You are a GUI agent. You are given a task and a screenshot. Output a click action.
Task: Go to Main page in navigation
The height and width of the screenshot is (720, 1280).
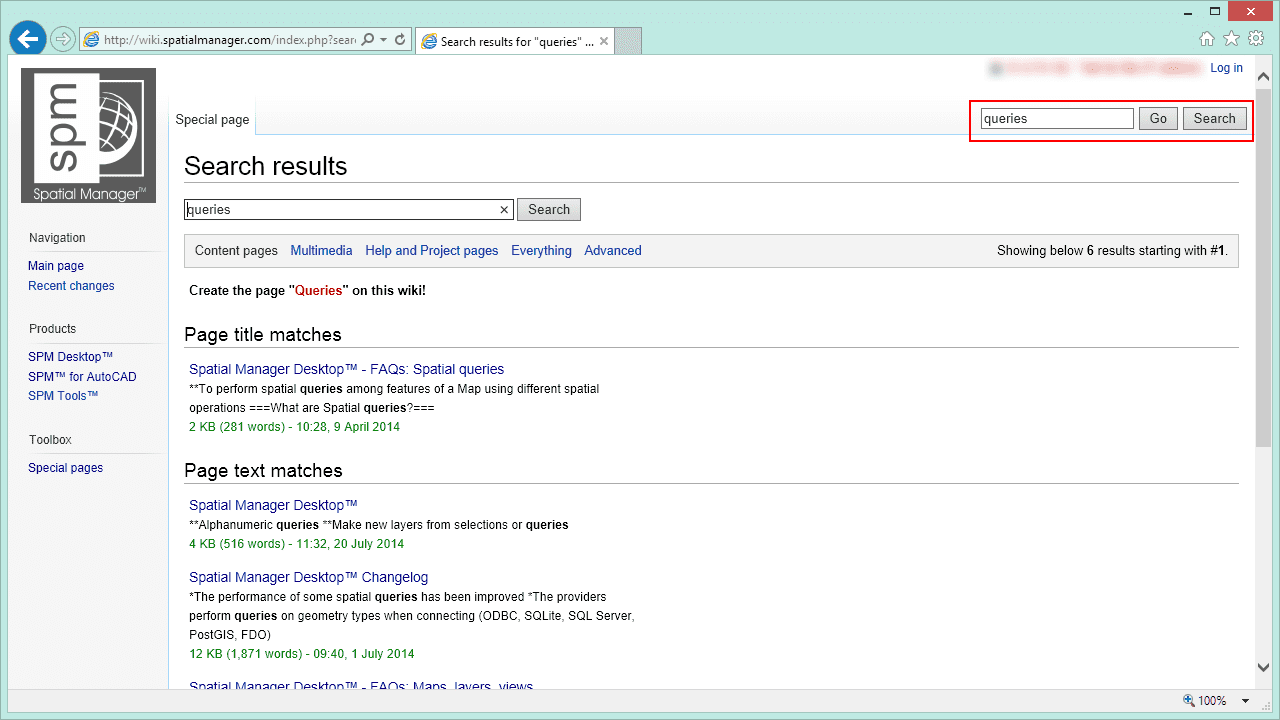[56, 266]
